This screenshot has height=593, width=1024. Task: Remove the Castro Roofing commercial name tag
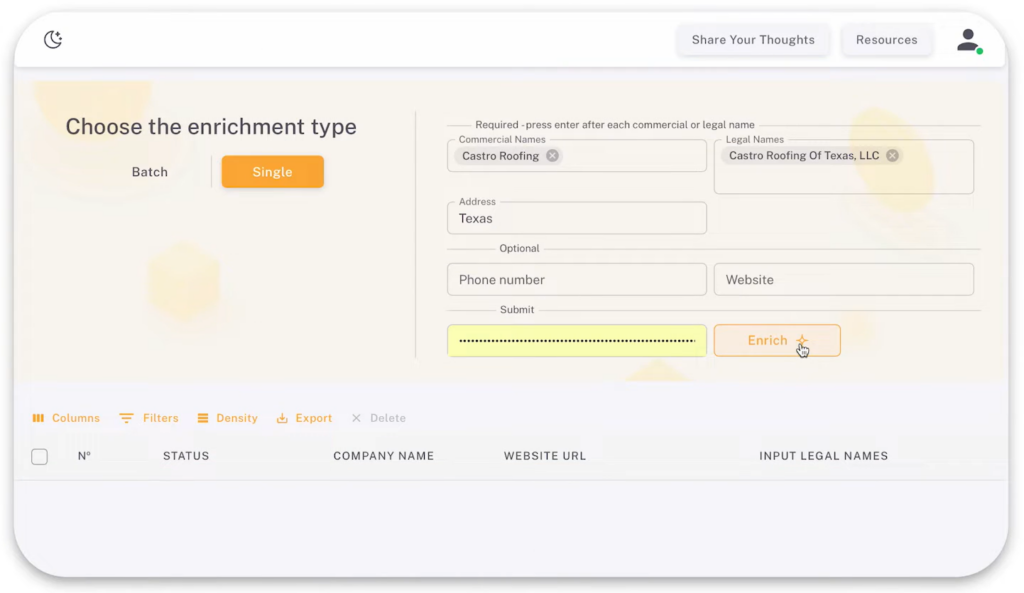pyautogui.click(x=552, y=156)
